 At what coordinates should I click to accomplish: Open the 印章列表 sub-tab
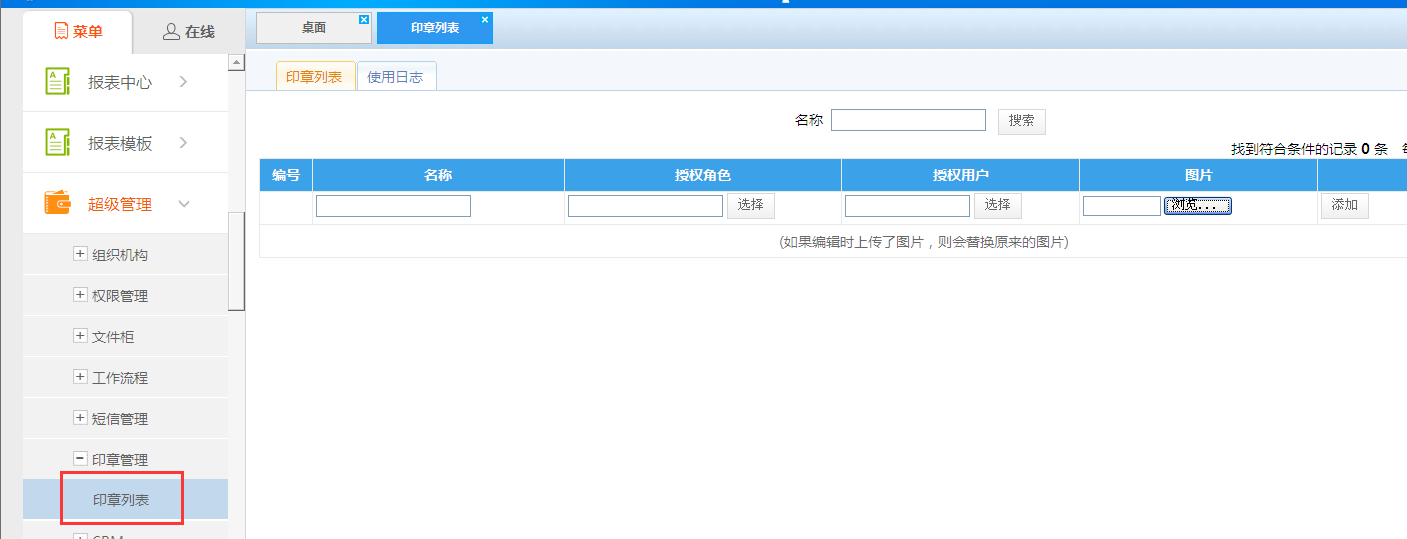tap(315, 77)
